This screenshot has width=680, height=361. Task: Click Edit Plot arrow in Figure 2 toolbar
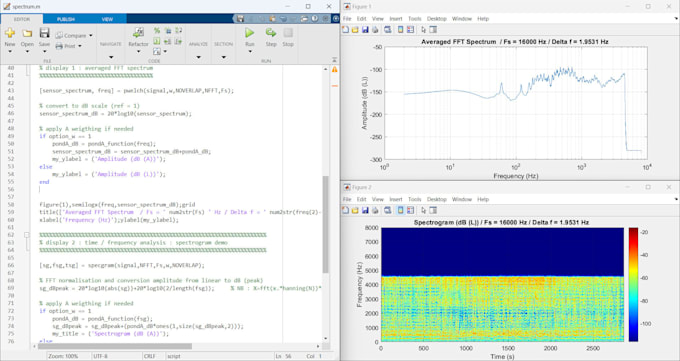click(x=424, y=210)
